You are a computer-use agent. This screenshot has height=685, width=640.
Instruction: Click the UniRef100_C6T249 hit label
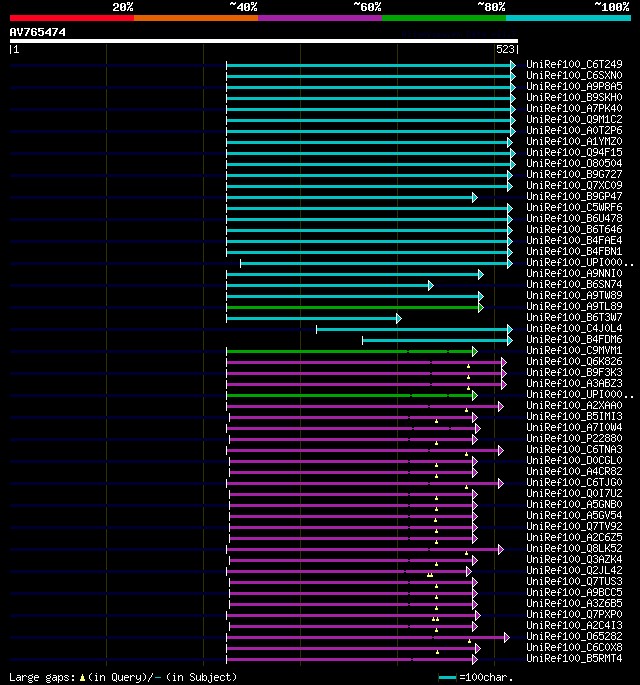point(574,64)
